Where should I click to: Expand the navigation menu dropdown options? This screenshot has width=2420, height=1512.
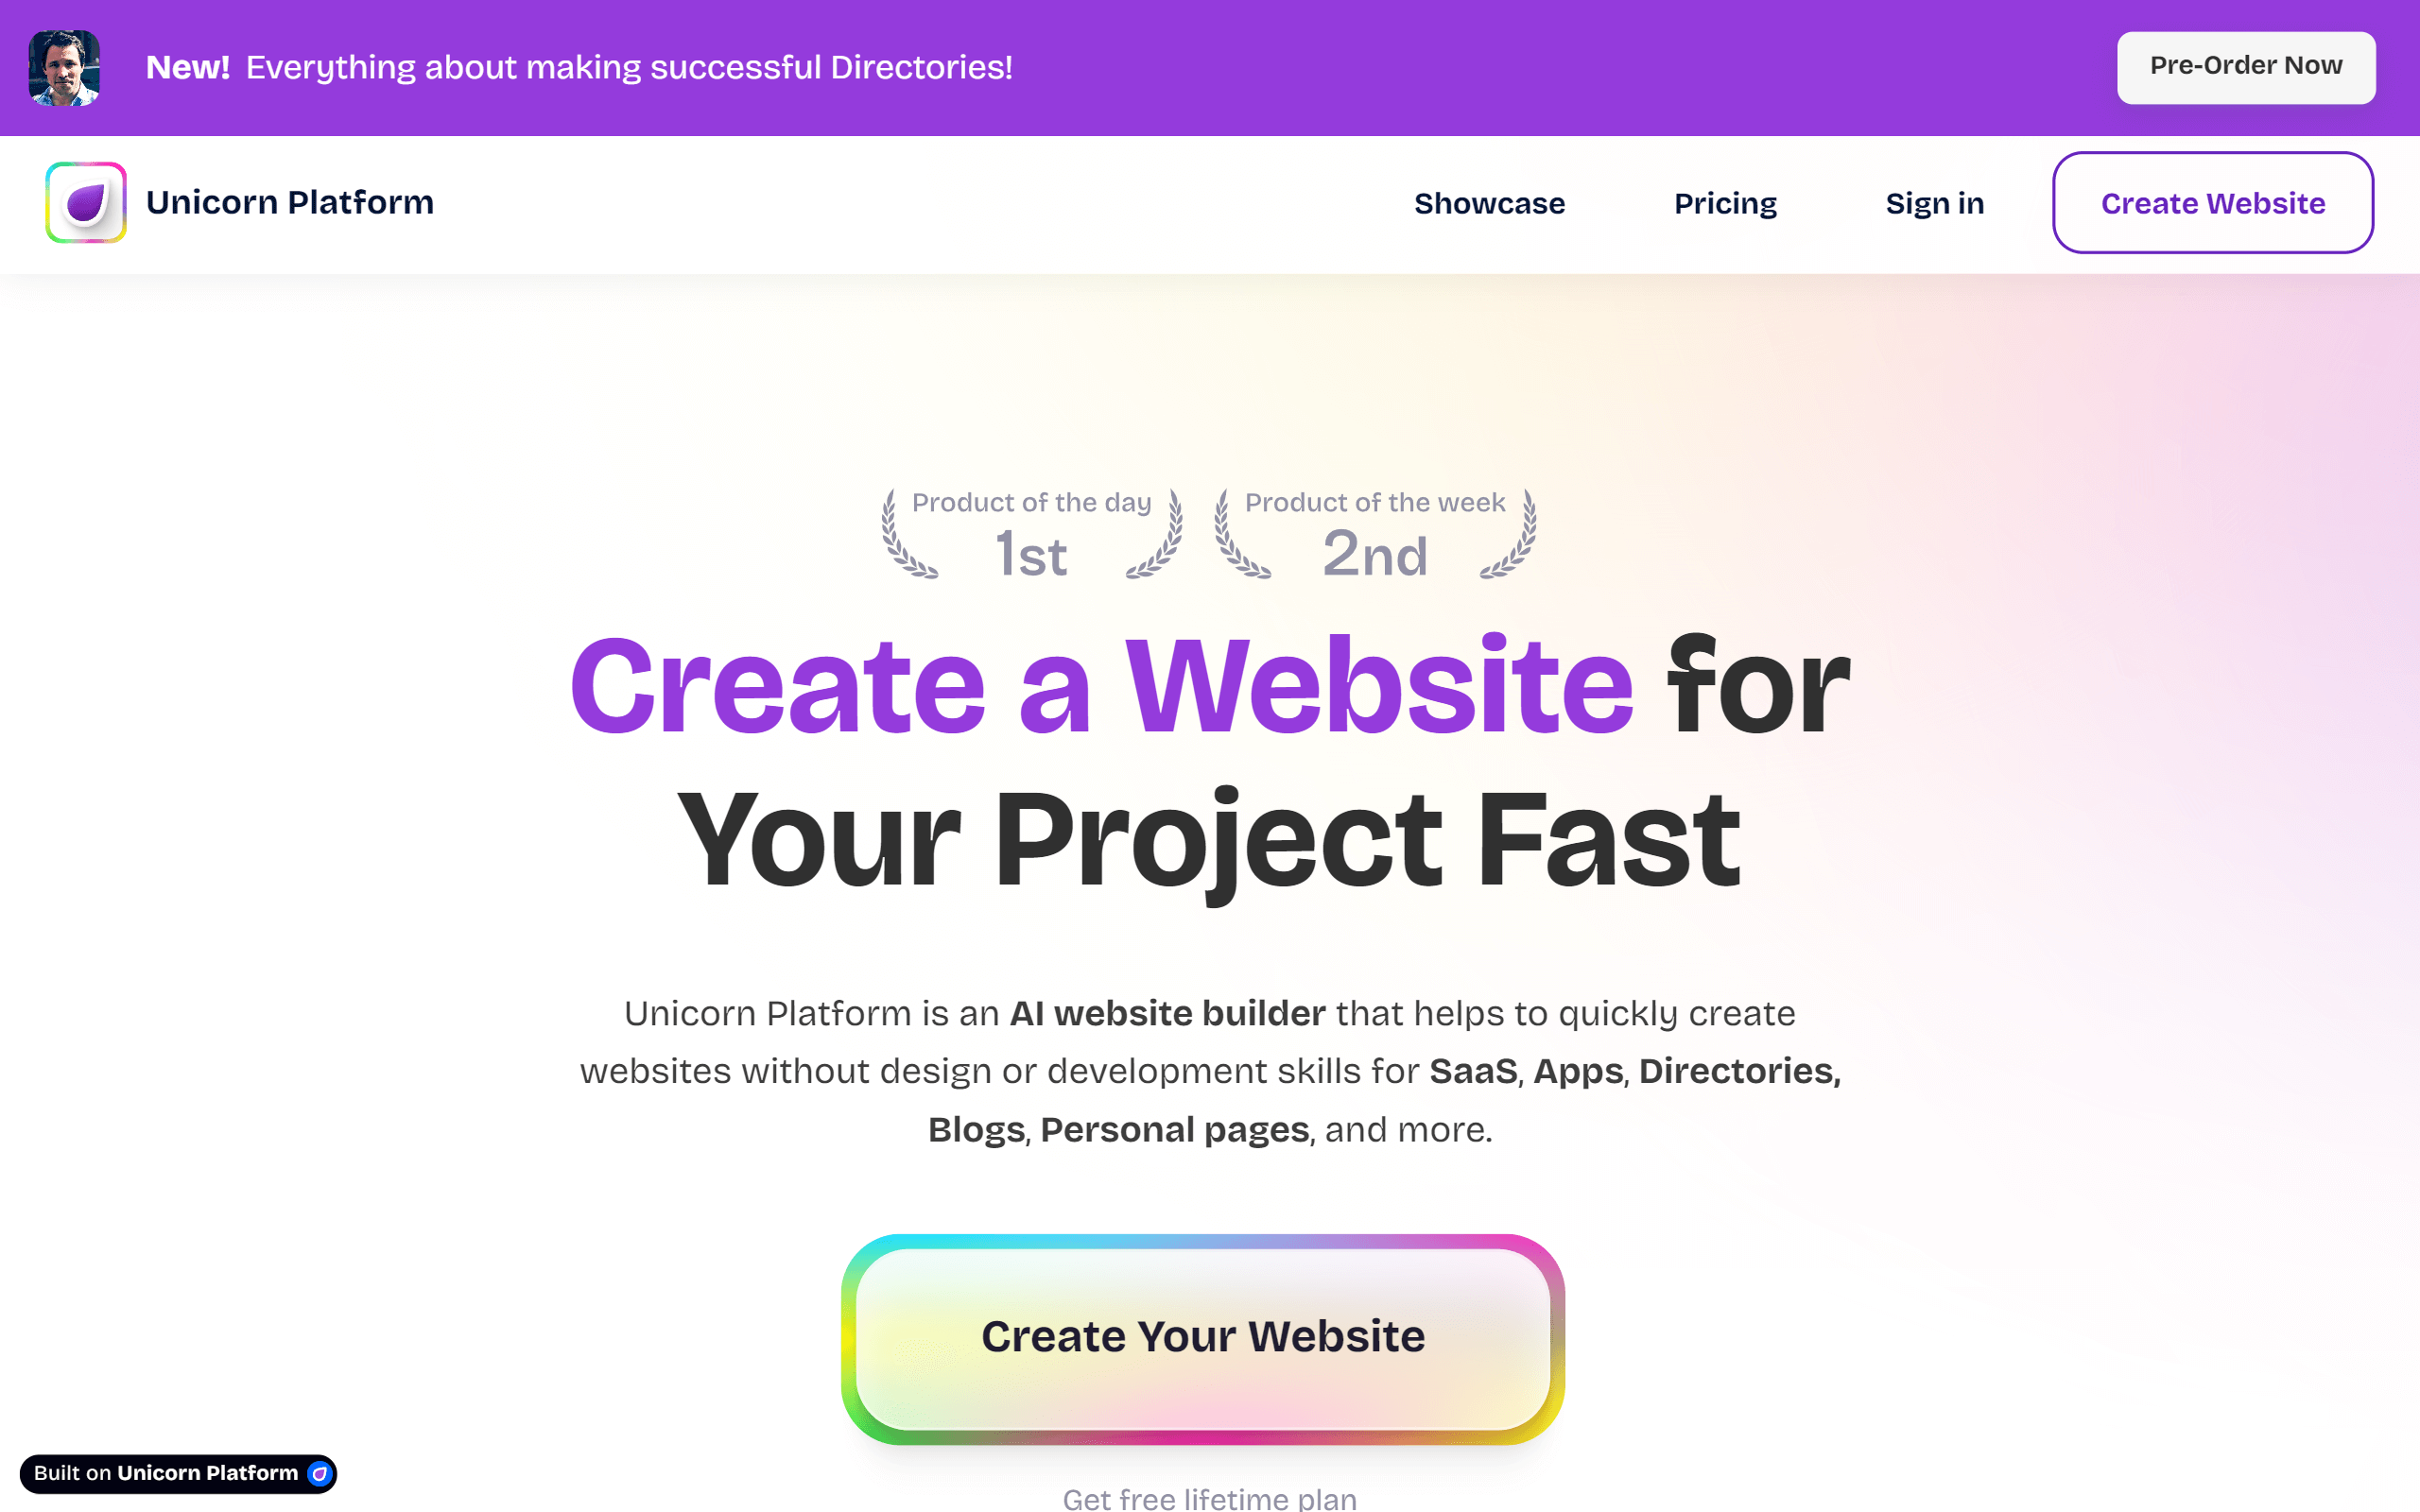click(1490, 204)
